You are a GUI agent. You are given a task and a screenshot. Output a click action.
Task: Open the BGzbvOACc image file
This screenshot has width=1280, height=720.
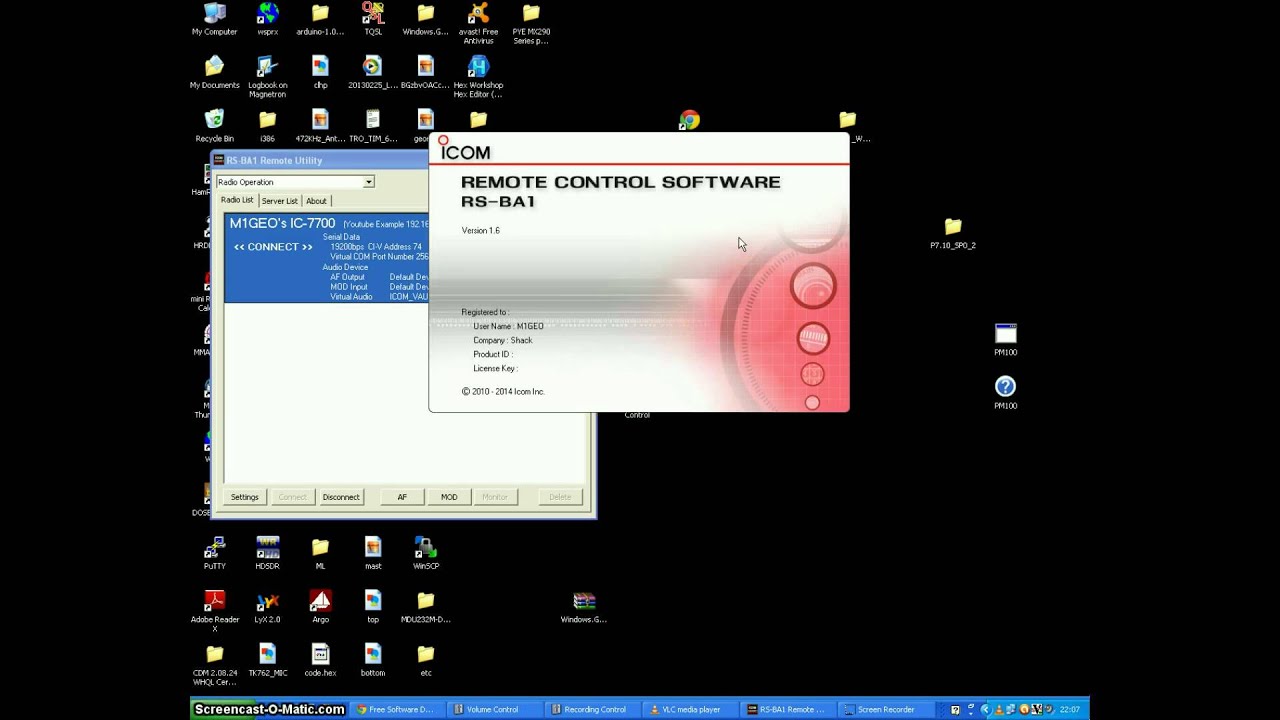click(x=425, y=73)
